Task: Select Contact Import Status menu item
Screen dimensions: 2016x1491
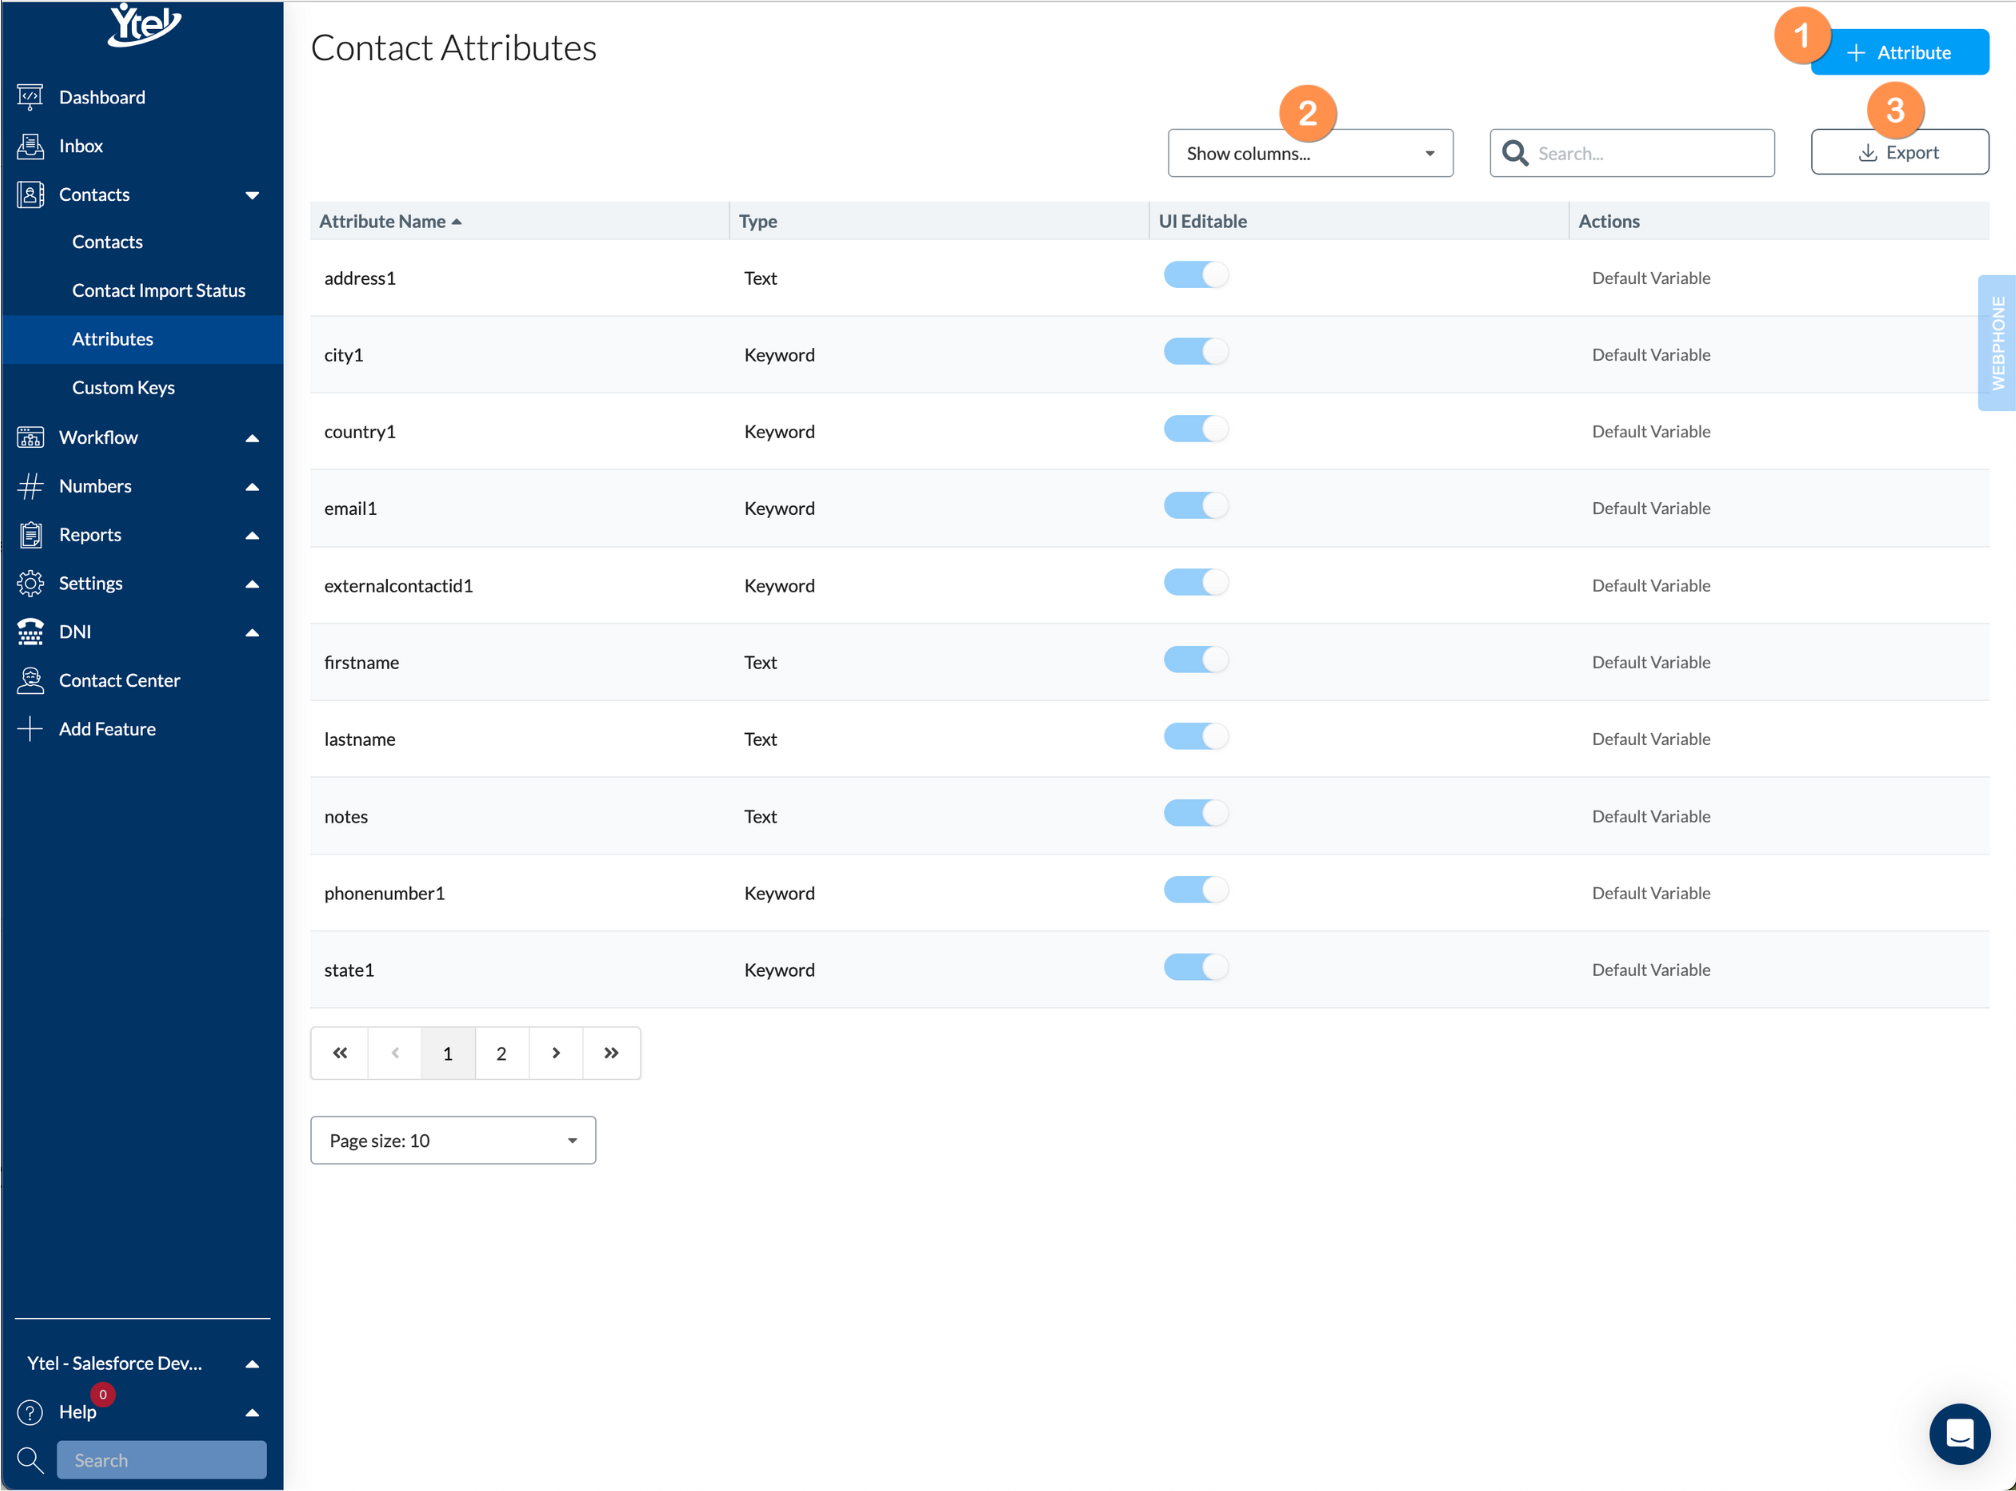Action: [x=158, y=290]
